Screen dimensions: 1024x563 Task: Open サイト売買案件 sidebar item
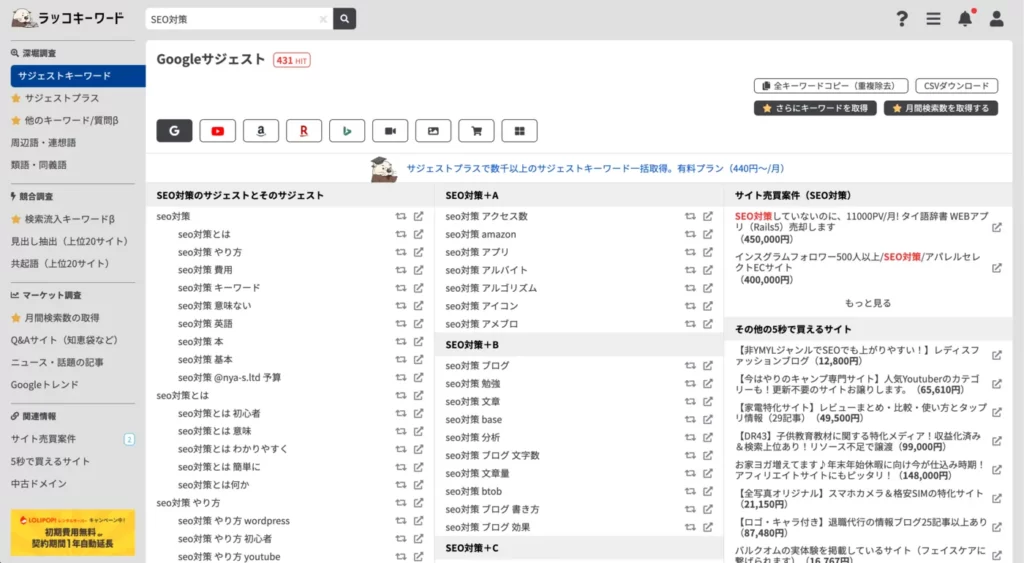pos(43,439)
